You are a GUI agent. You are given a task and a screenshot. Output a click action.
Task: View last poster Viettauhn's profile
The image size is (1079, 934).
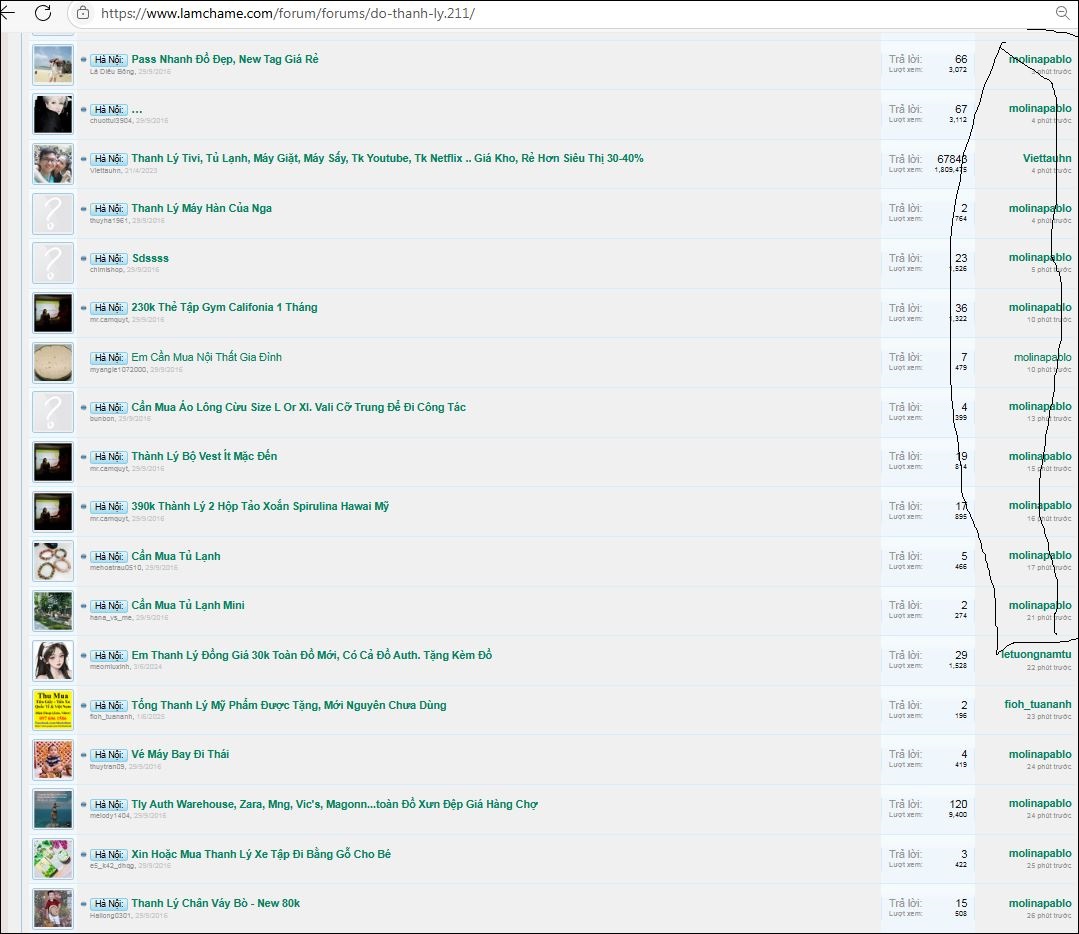[x=1046, y=158]
